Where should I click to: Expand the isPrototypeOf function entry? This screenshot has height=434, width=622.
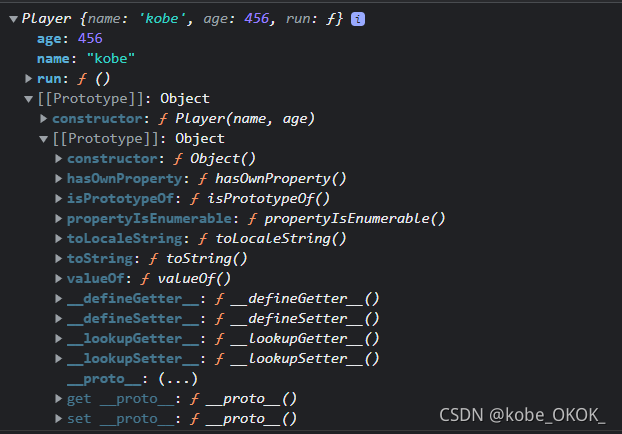(x=59, y=198)
